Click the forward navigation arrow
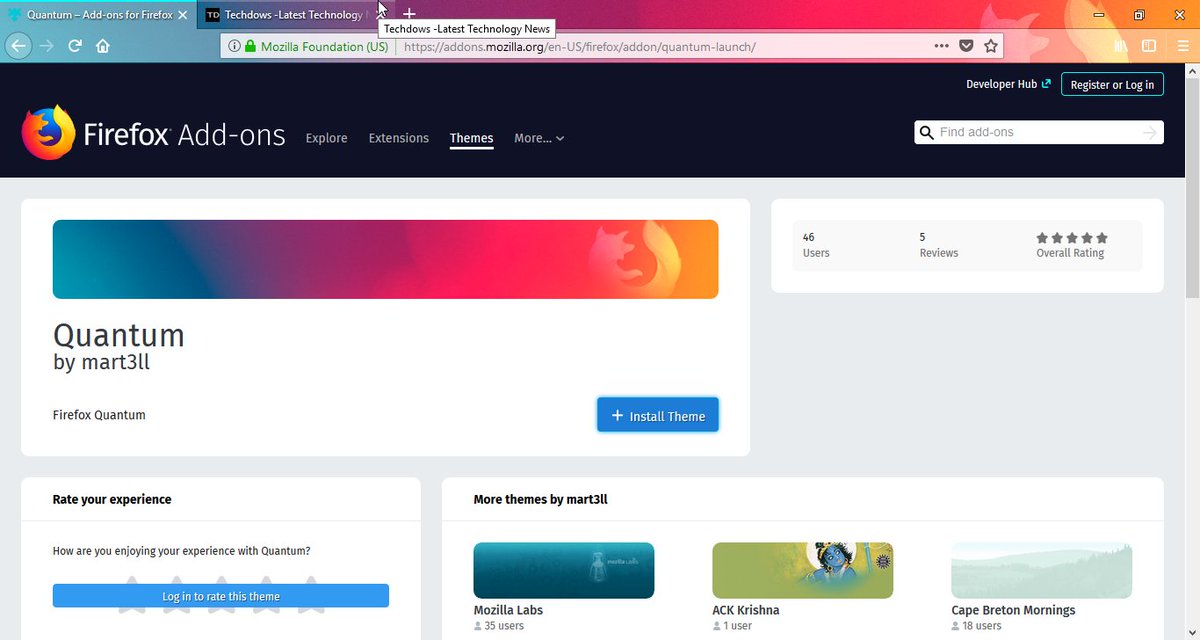Image resolution: width=1200 pixels, height=640 pixels. click(x=46, y=46)
